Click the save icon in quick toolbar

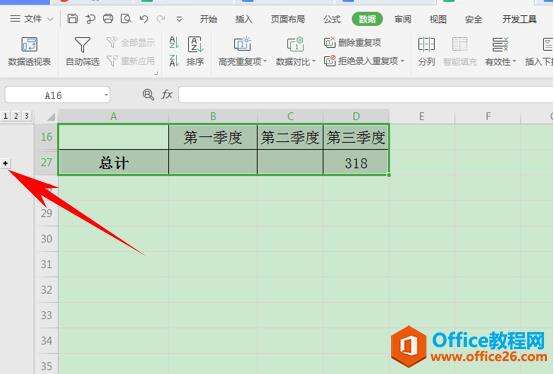pos(72,19)
